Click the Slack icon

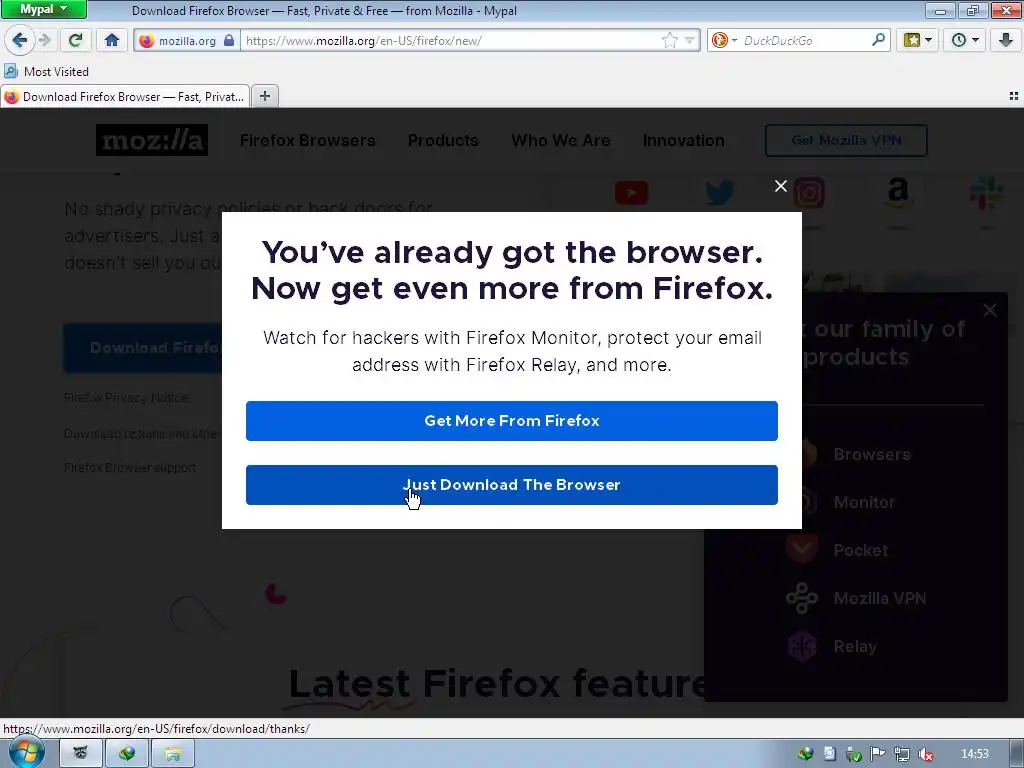(x=986, y=193)
